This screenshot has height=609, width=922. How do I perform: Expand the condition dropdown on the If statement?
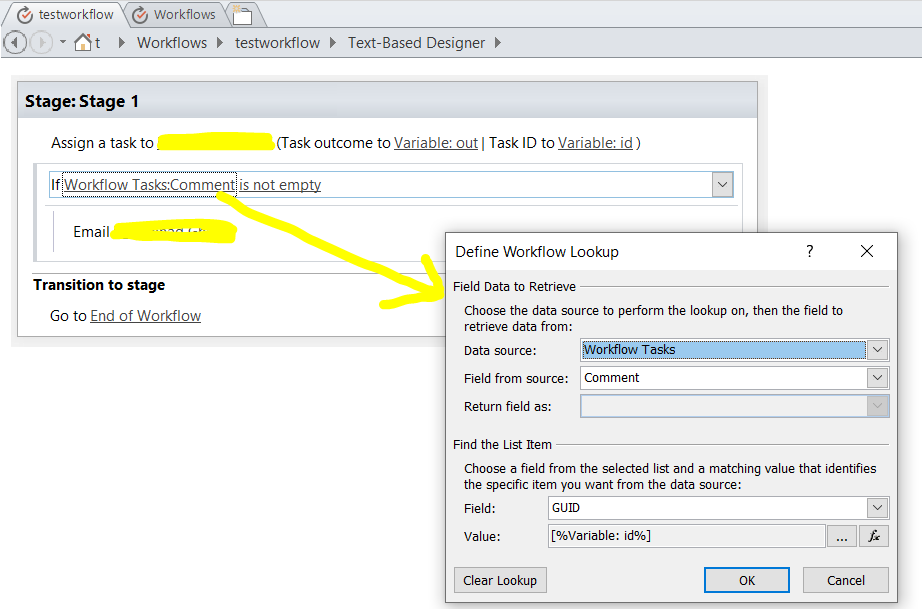click(x=722, y=184)
